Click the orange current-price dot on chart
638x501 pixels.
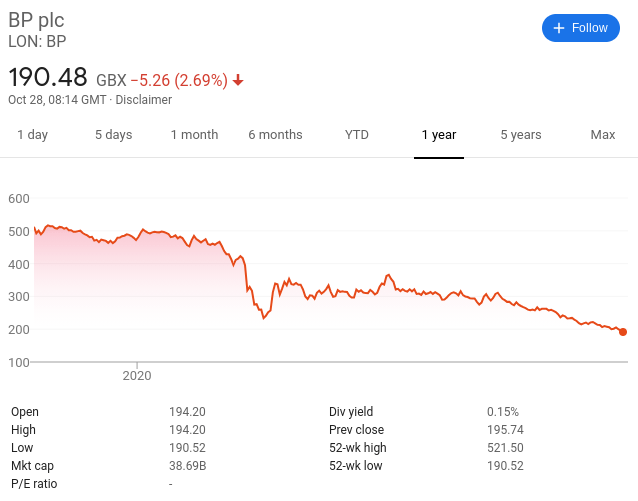(x=623, y=332)
